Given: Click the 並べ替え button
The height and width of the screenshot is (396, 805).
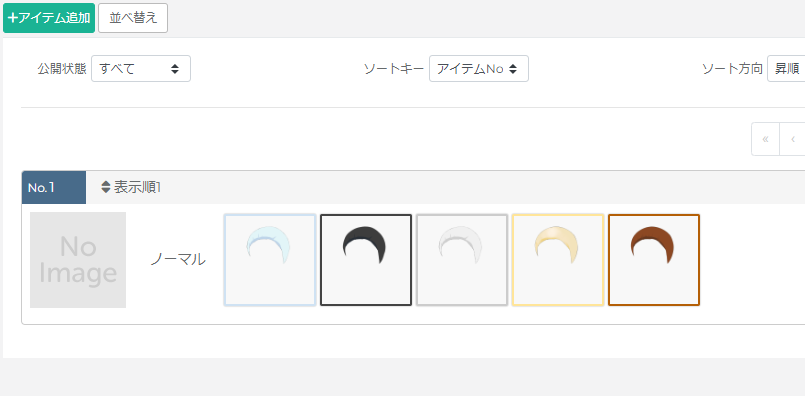Looking at the screenshot, I should (x=133, y=18).
